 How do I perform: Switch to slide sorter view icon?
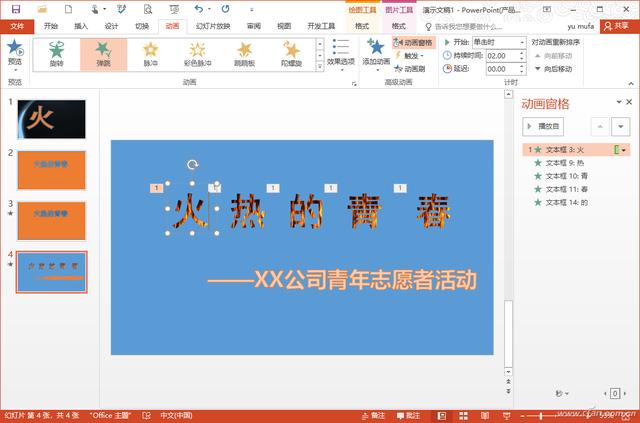[463, 416]
